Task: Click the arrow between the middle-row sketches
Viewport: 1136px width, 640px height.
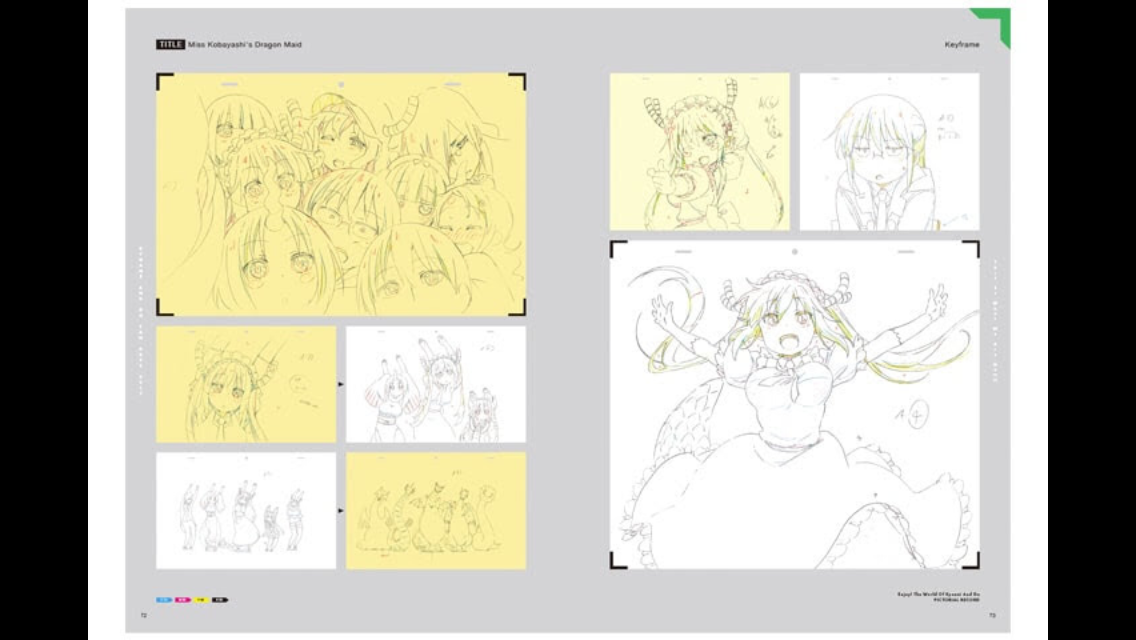Action: [x=341, y=384]
